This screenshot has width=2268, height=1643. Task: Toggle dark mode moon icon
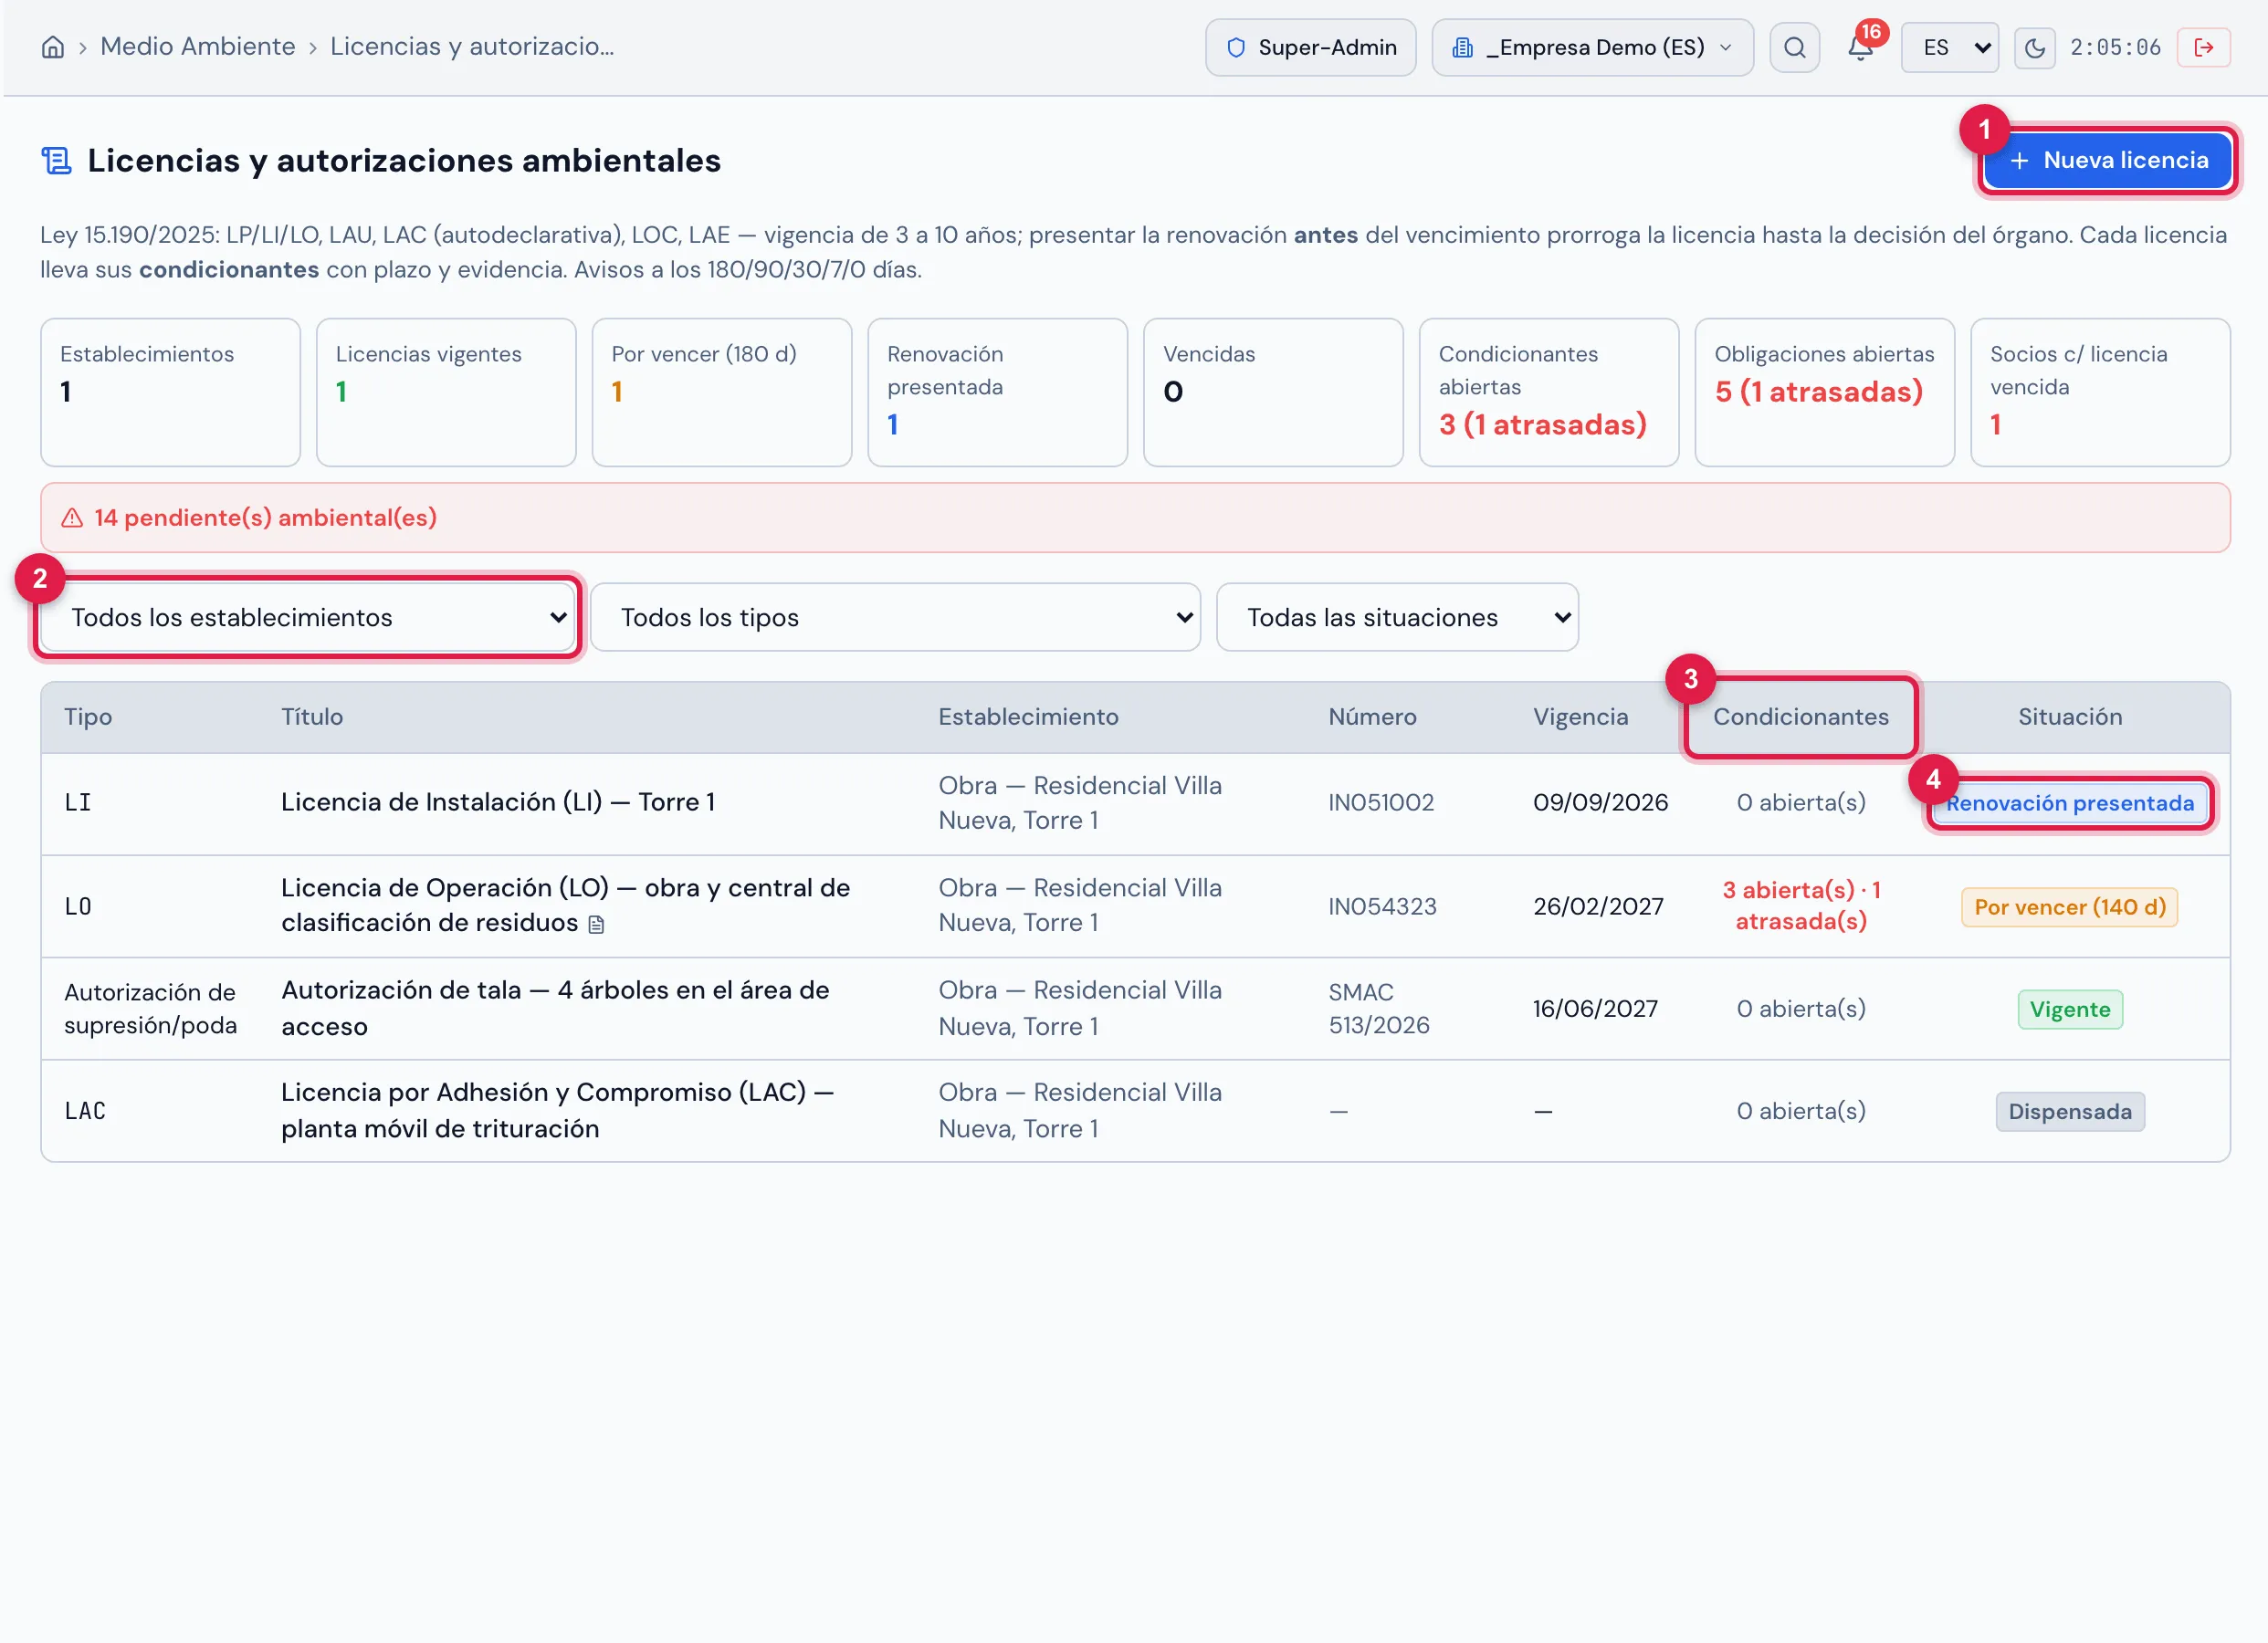pyautogui.click(x=2034, y=47)
